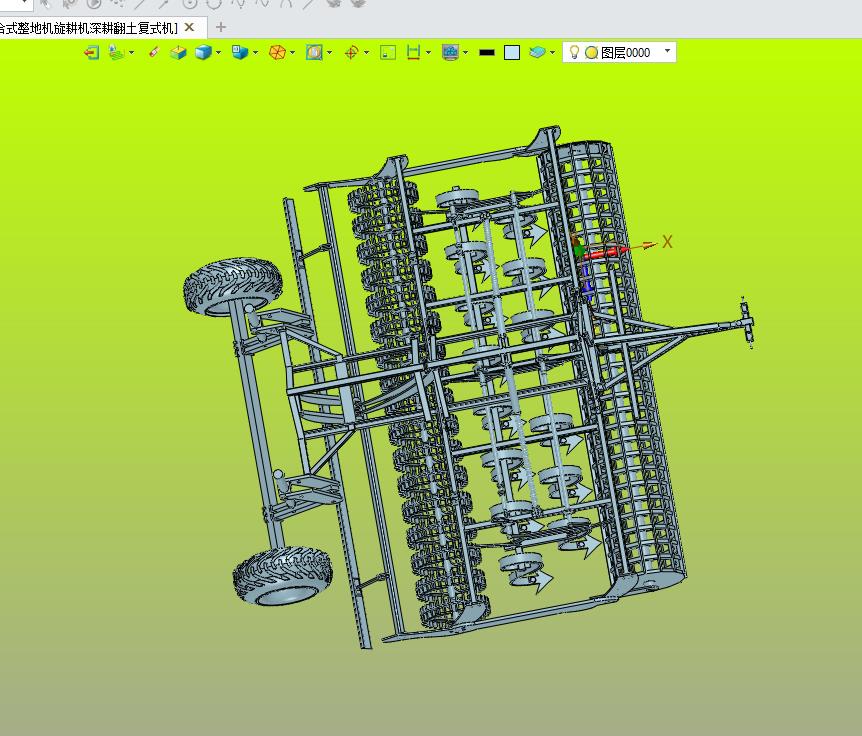This screenshot has width=862, height=736.
Task: Click the green origin of coordinate triad
Action: coord(579,251)
